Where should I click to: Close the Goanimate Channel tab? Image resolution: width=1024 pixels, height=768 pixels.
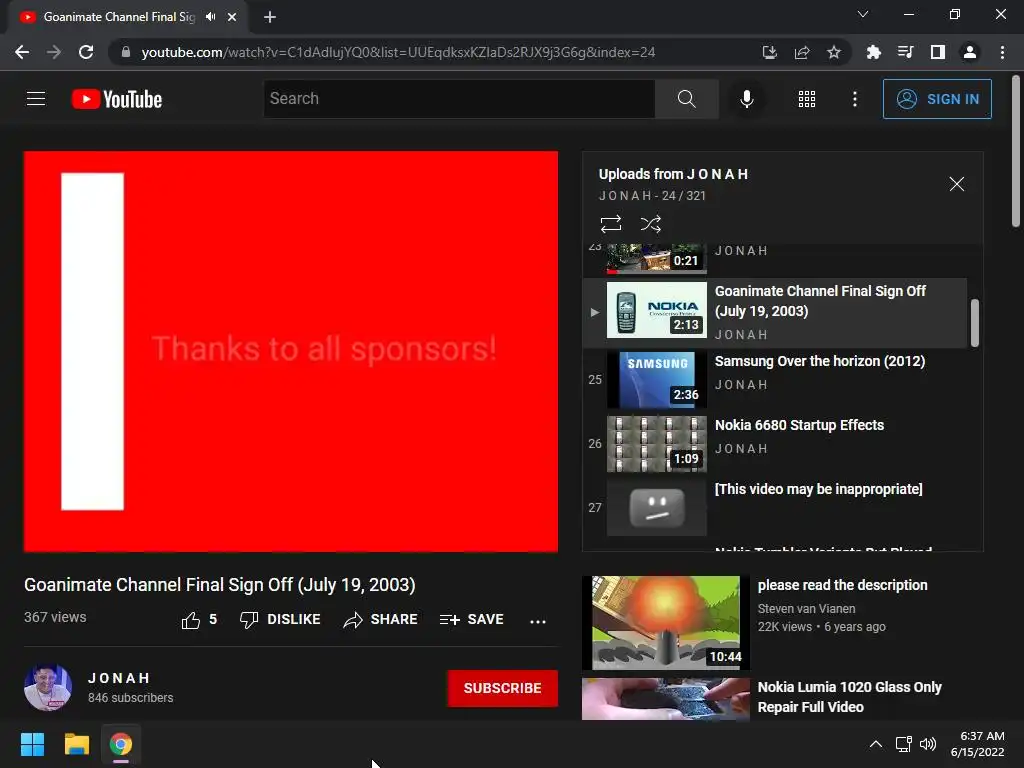(232, 17)
